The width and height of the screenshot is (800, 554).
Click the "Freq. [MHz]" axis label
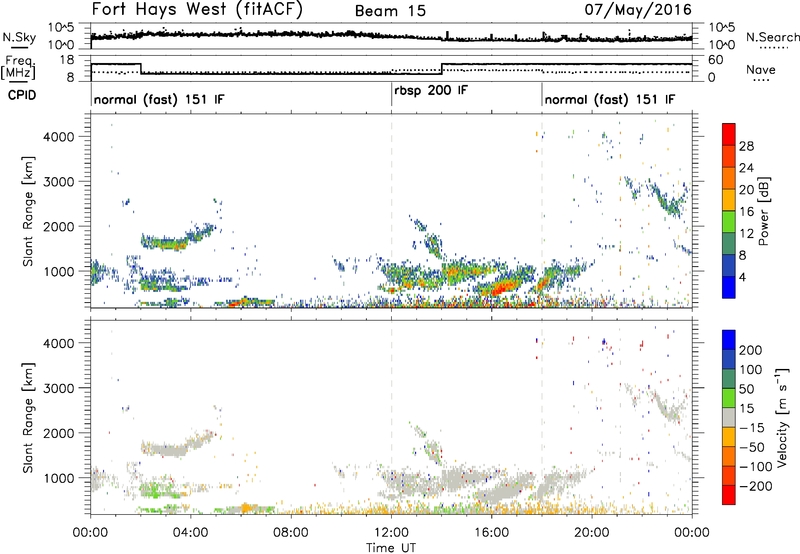point(18,67)
